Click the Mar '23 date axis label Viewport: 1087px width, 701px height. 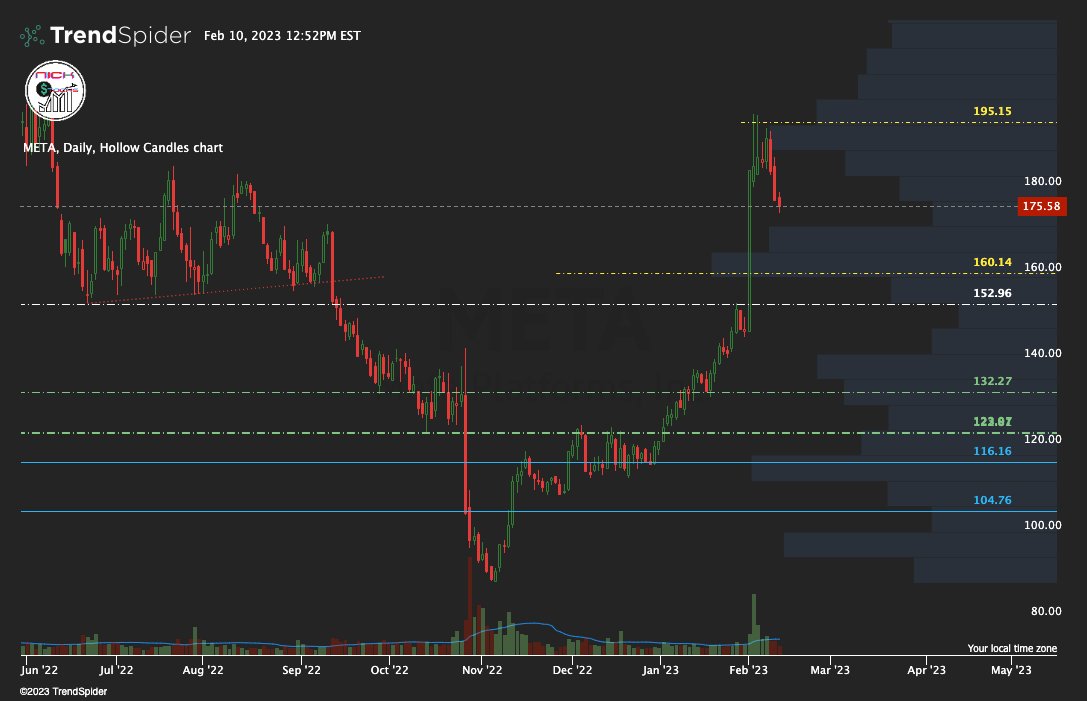(x=830, y=670)
